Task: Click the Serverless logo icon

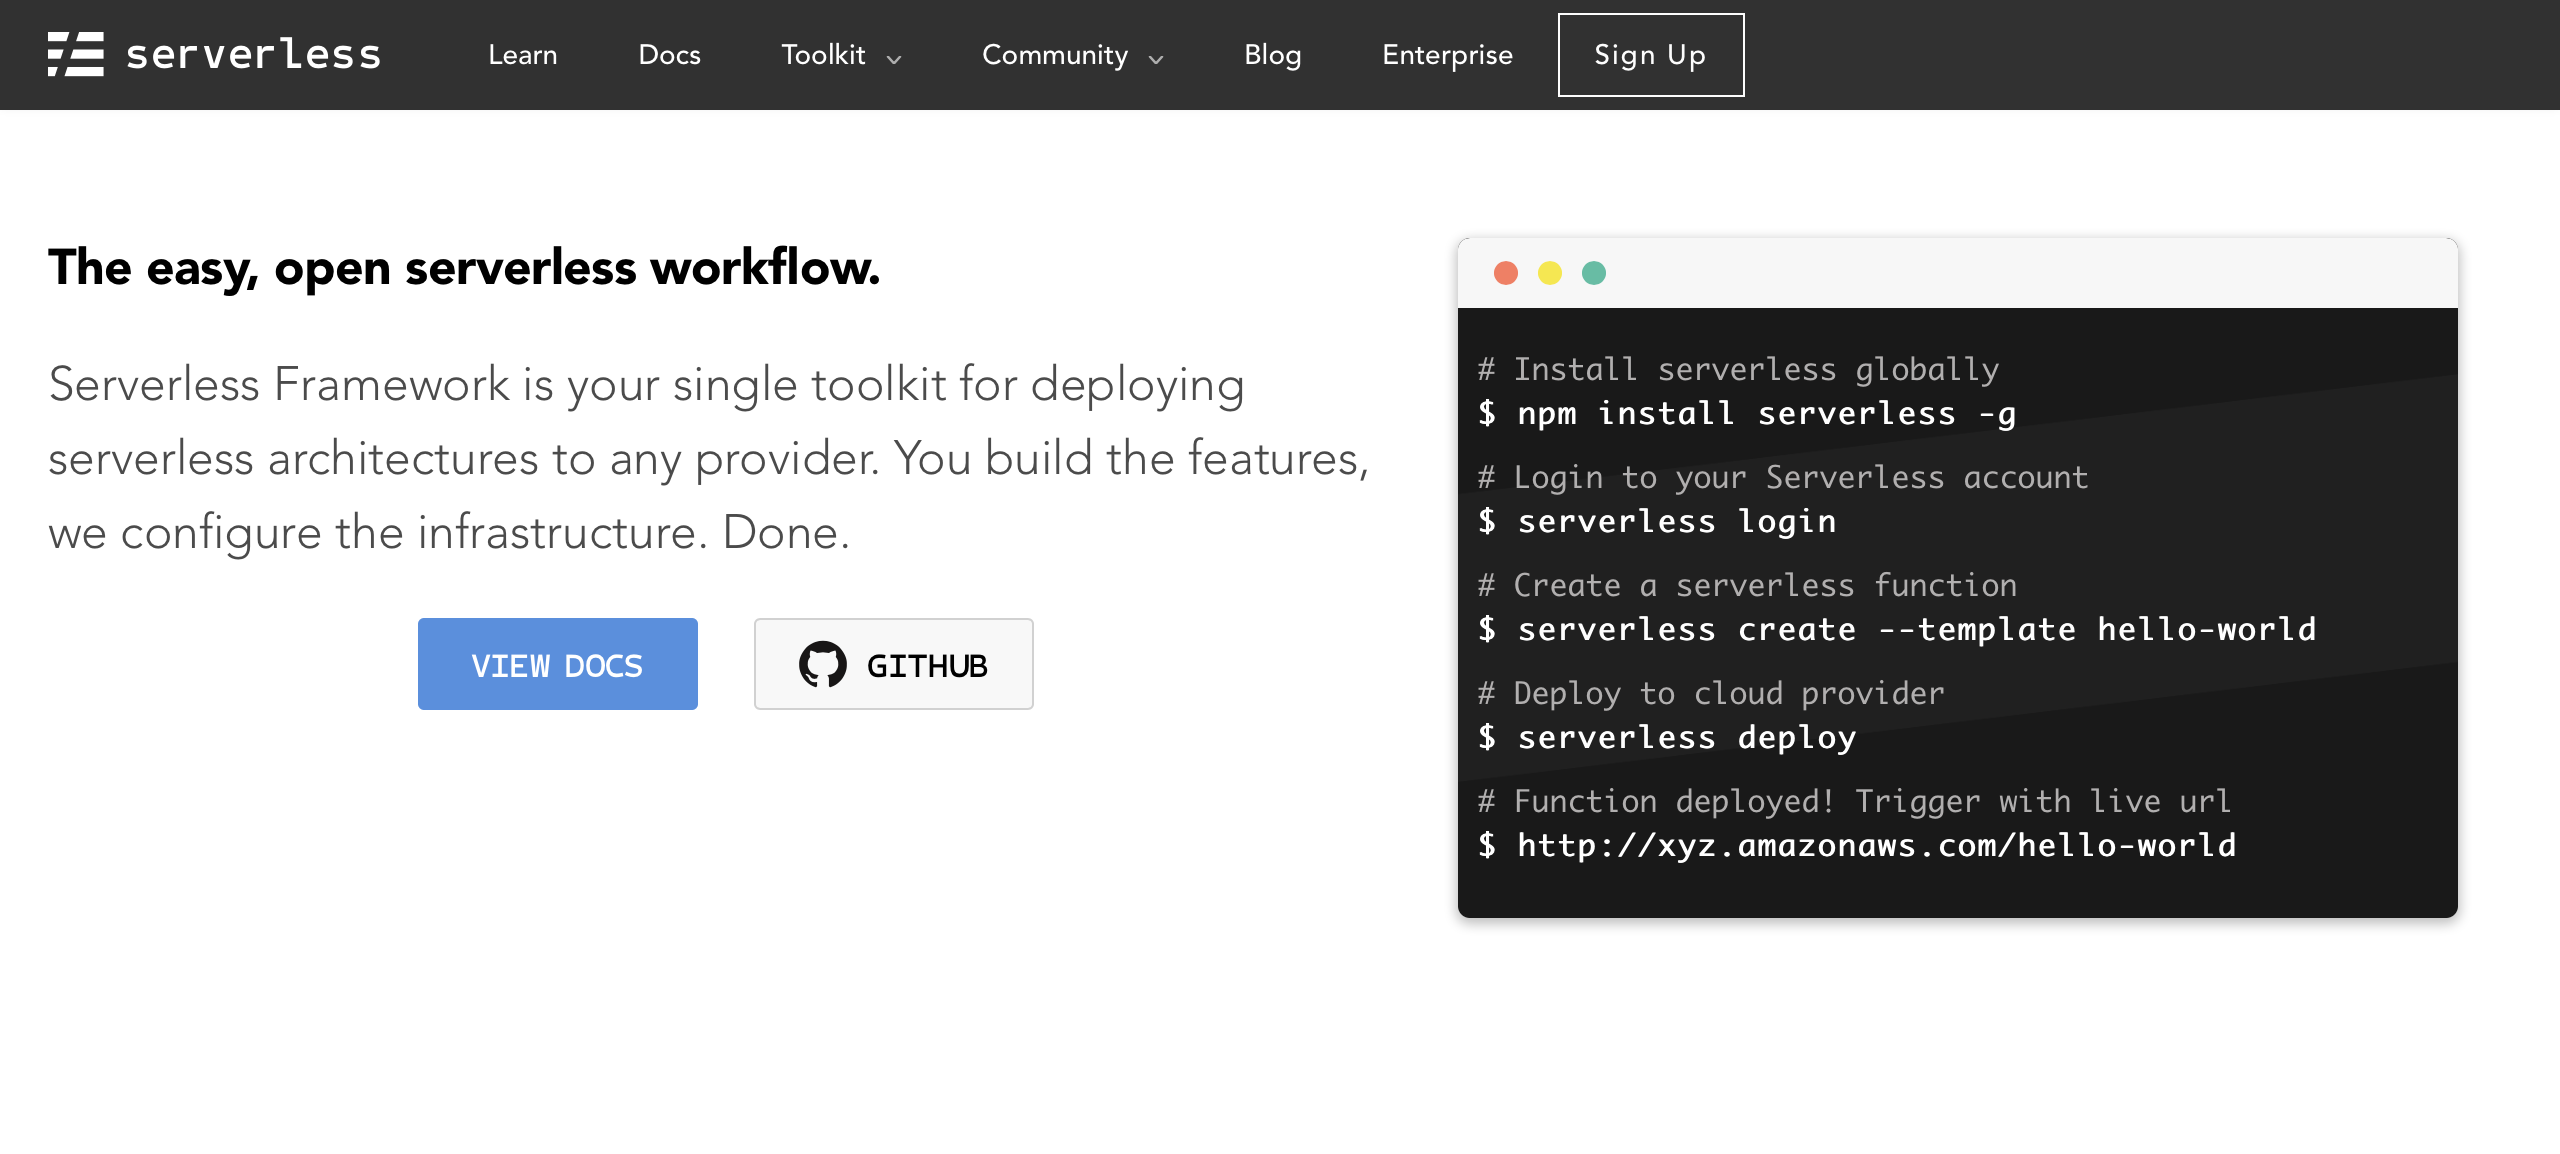Action: [76, 54]
